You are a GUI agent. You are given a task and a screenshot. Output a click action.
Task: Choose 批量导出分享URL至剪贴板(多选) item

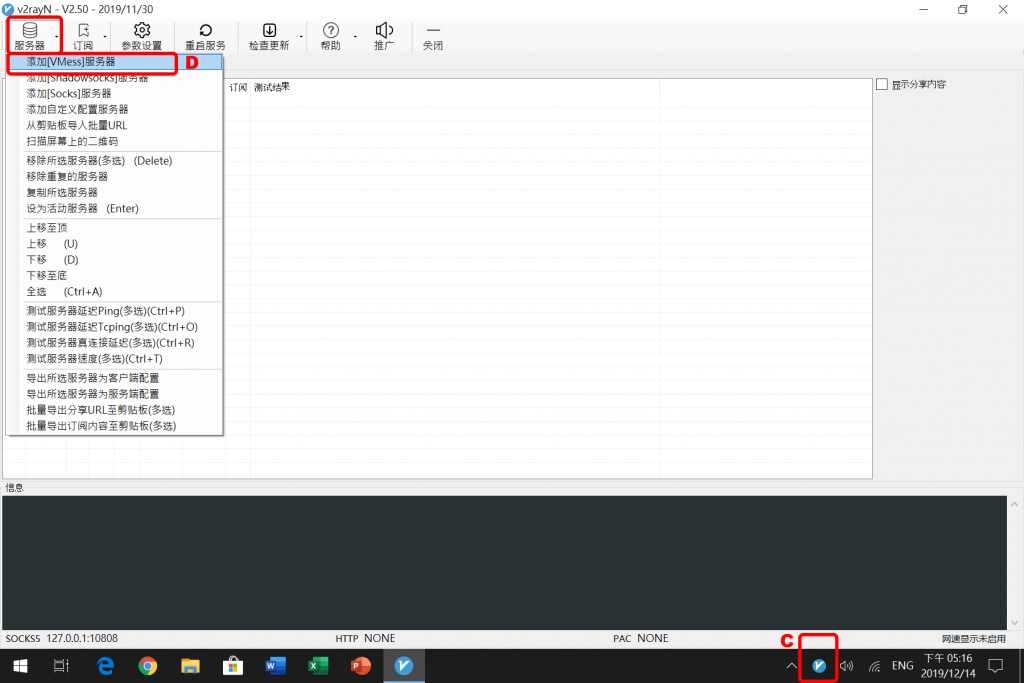pyautogui.click(x=114, y=410)
